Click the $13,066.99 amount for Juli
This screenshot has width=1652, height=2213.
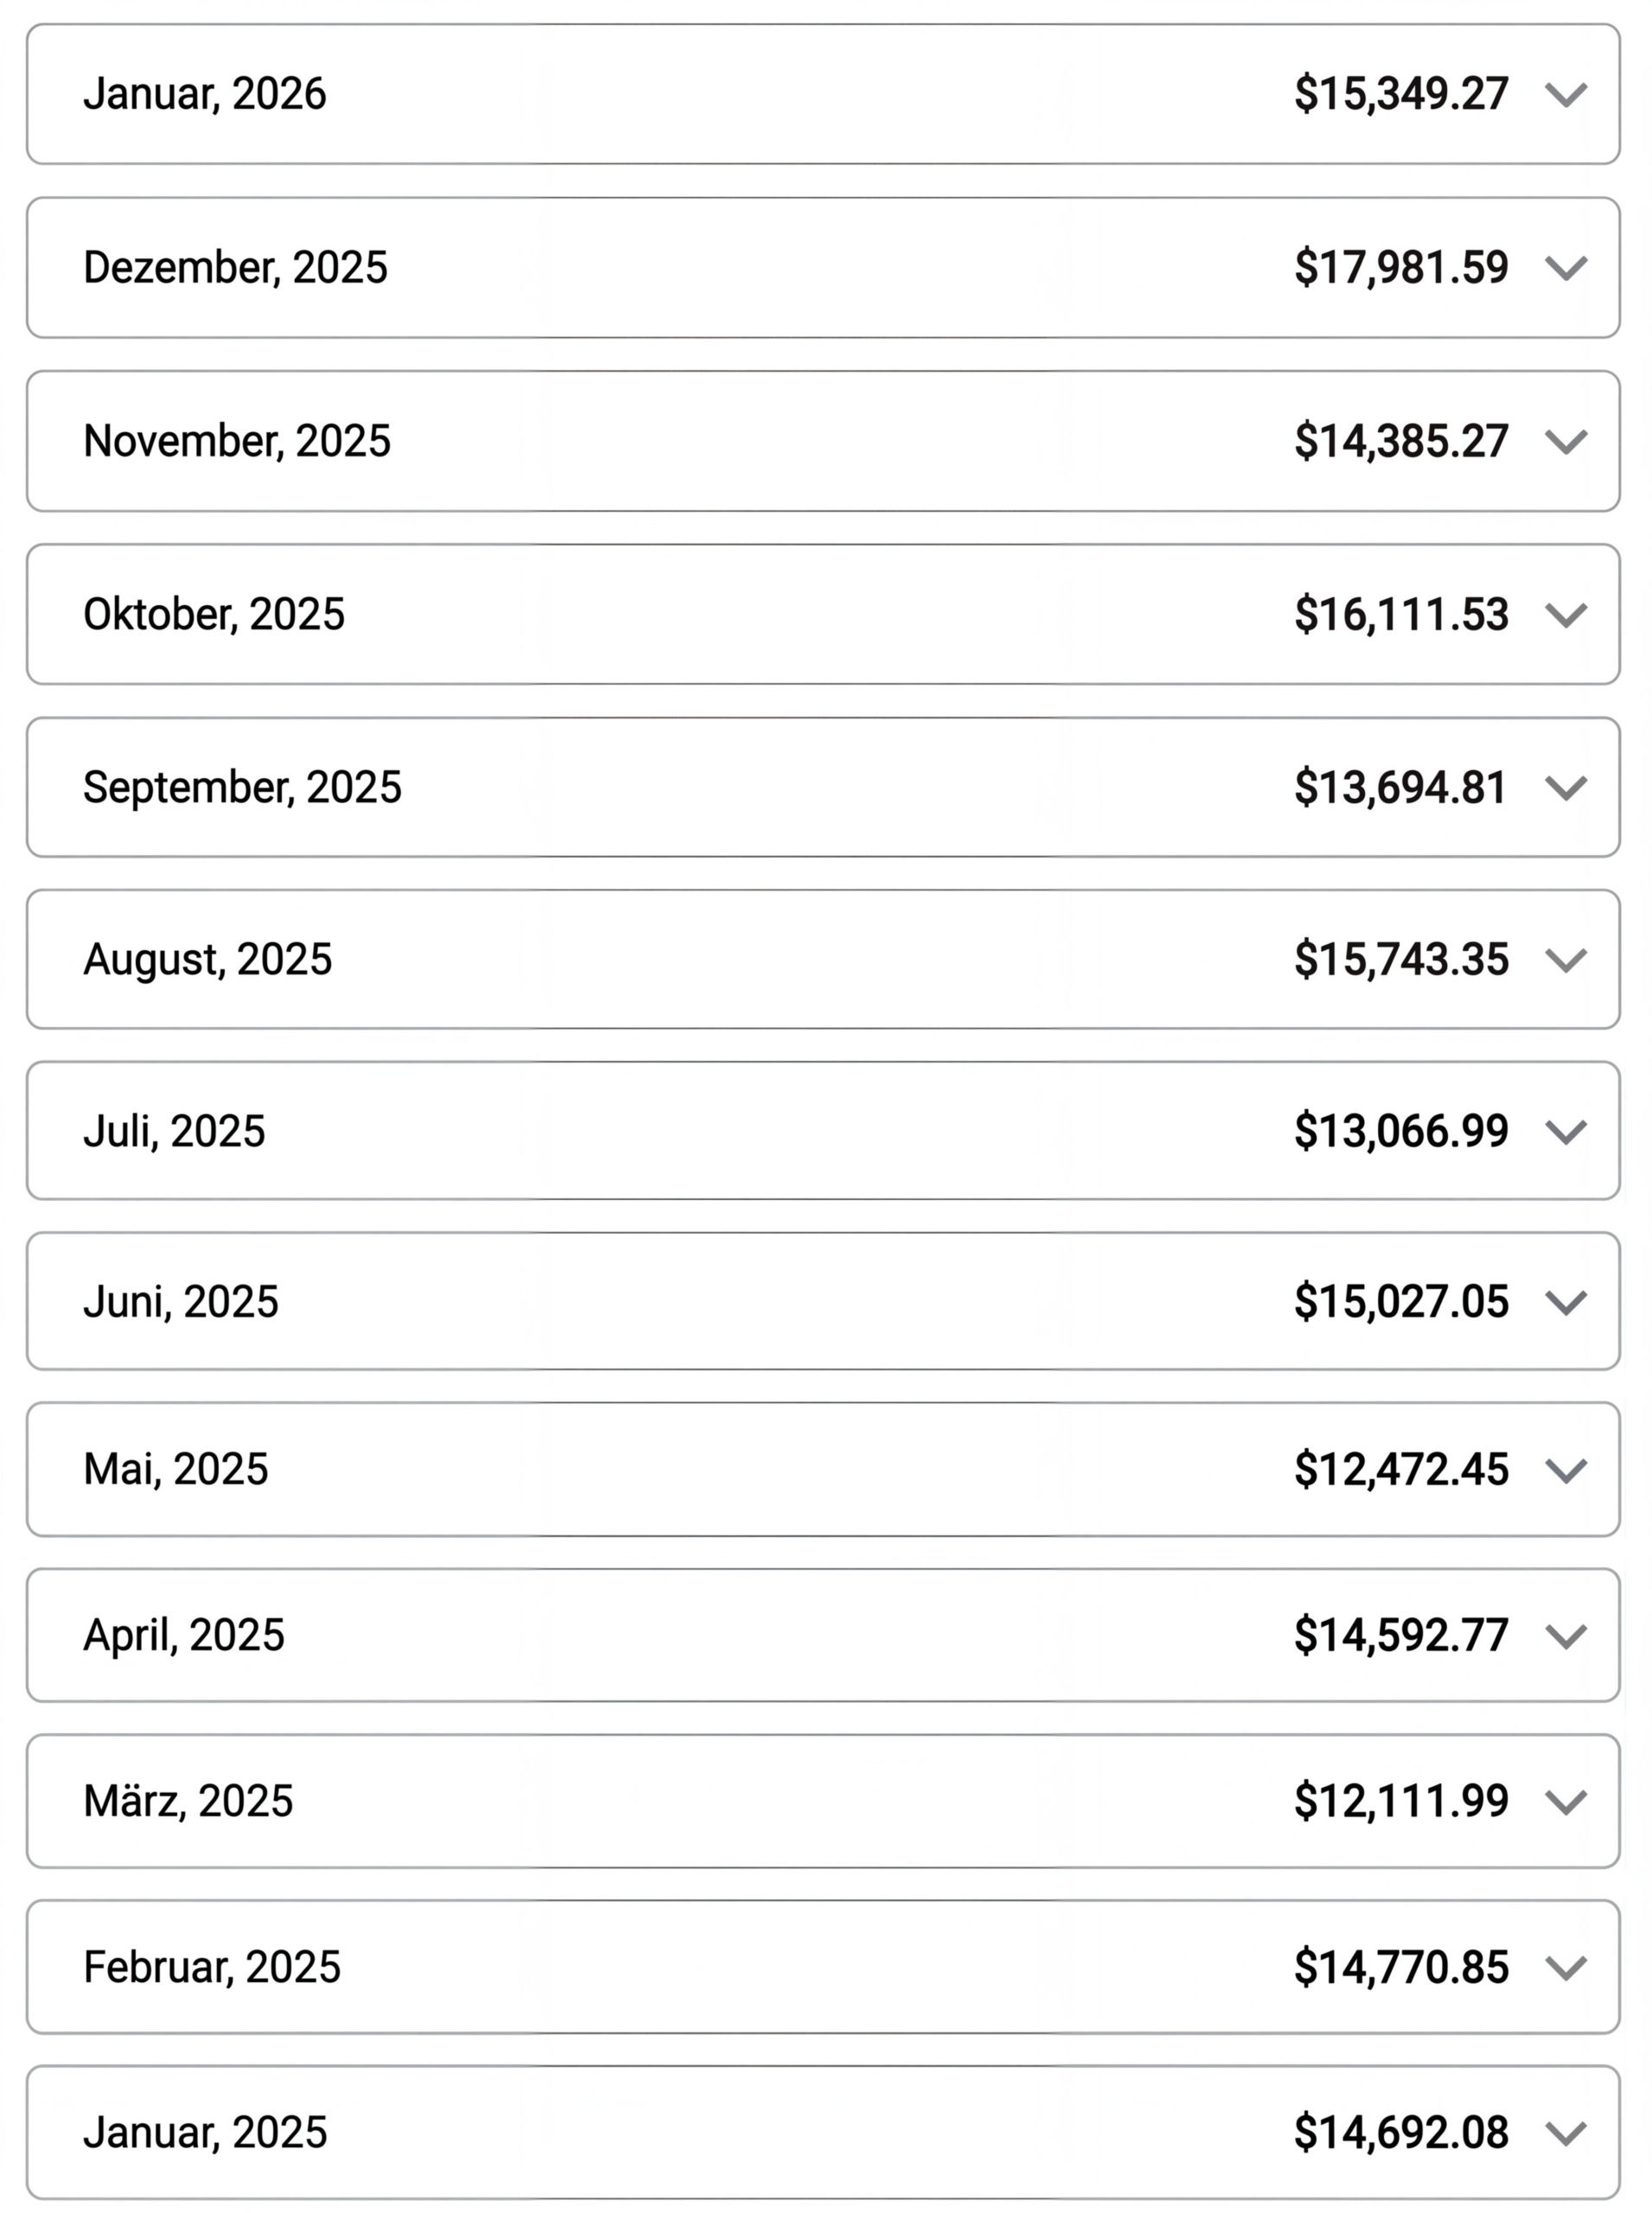1400,1131
